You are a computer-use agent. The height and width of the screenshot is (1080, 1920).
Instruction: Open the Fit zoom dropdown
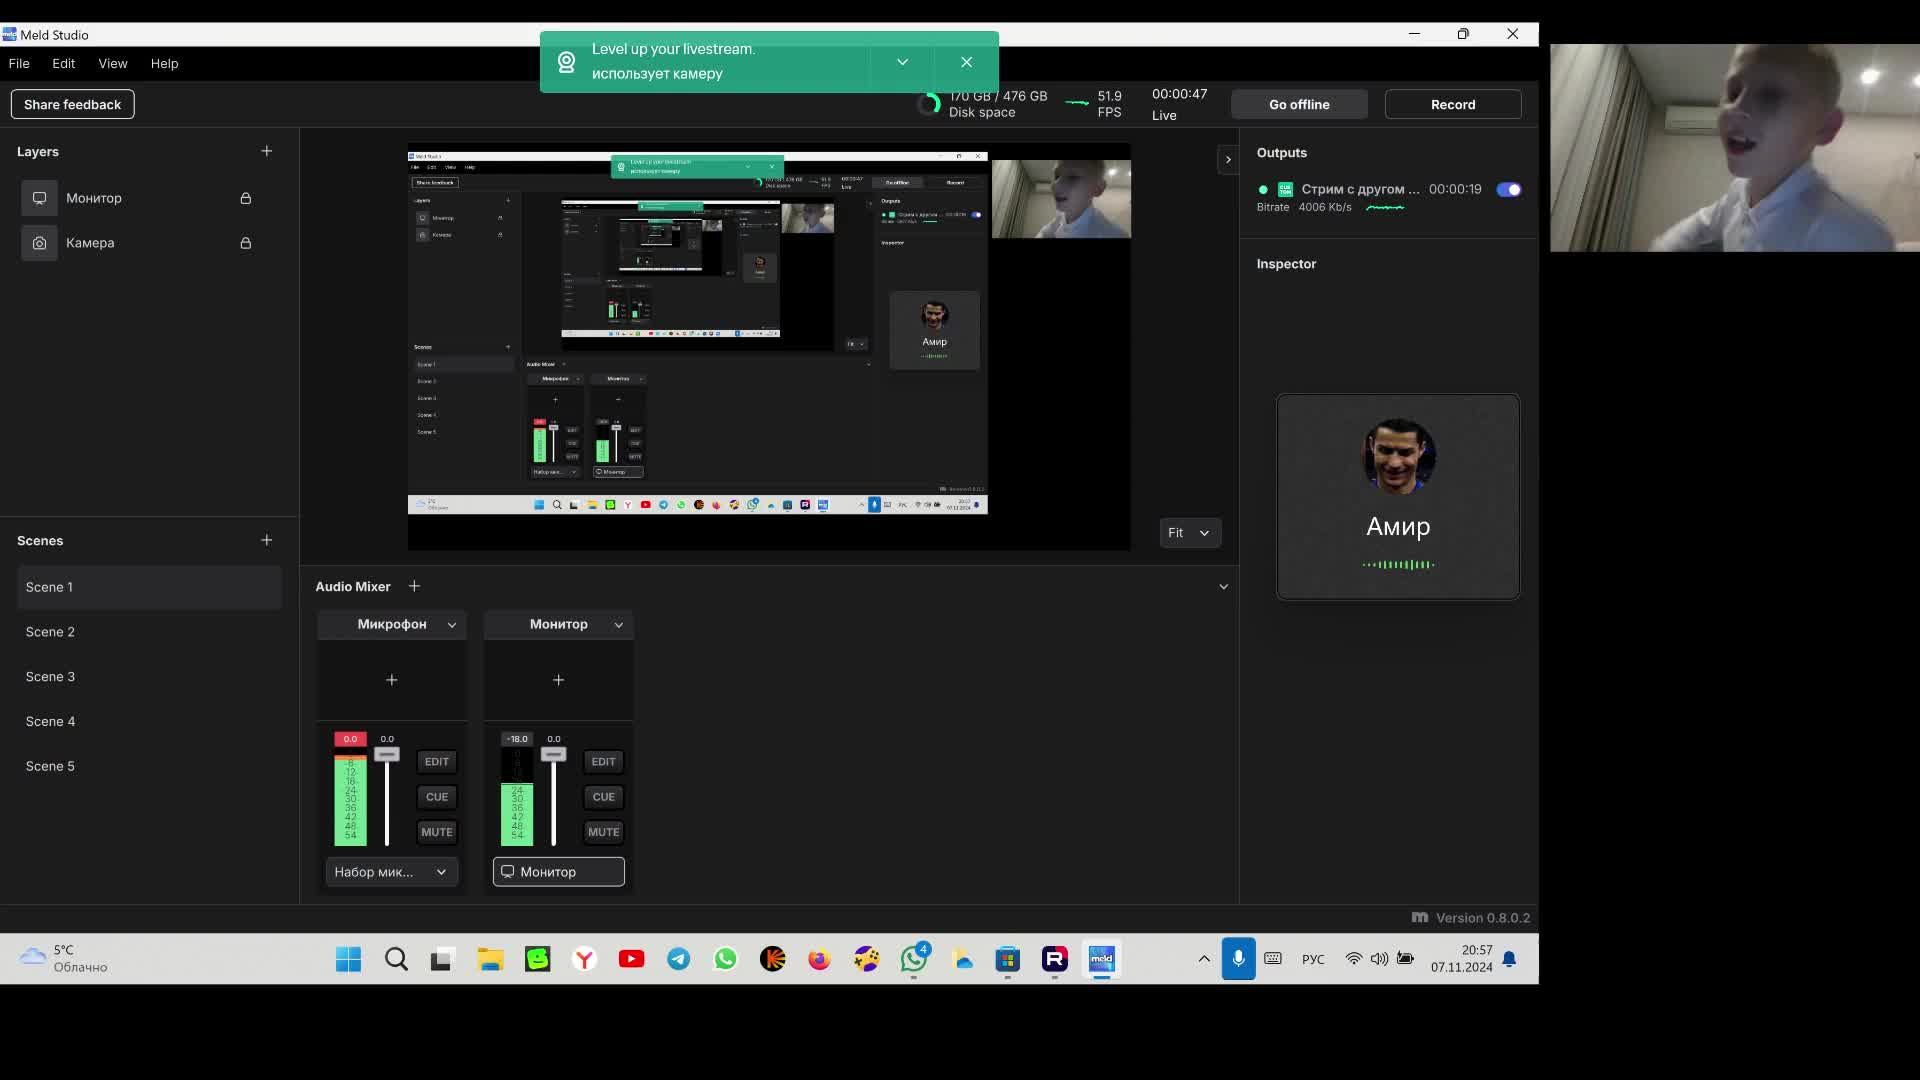tap(1189, 533)
